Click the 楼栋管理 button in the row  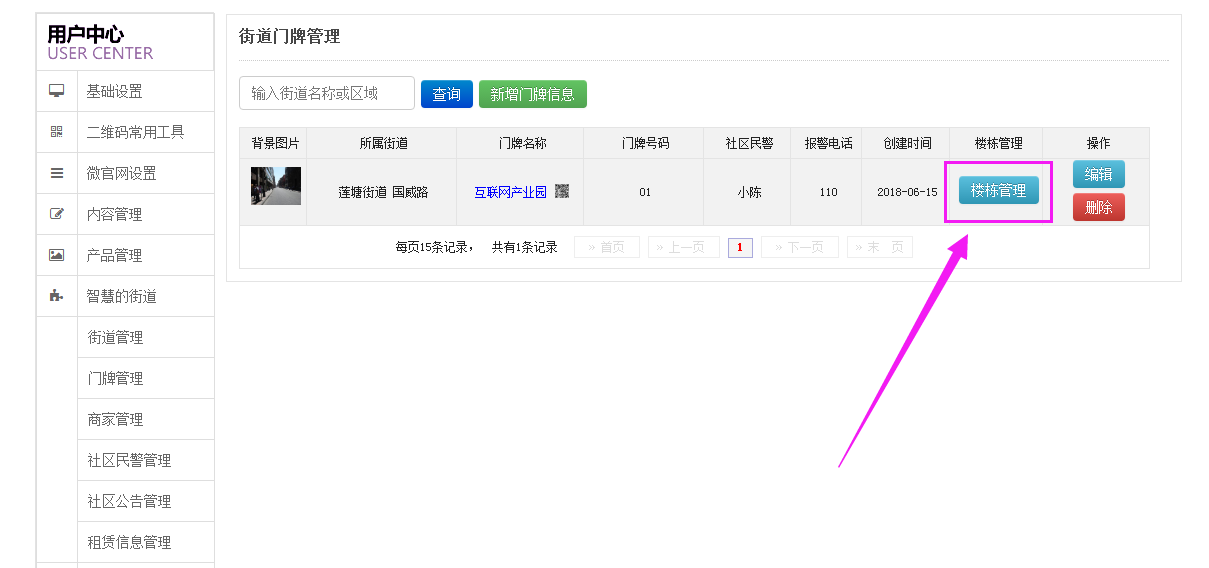coord(999,190)
